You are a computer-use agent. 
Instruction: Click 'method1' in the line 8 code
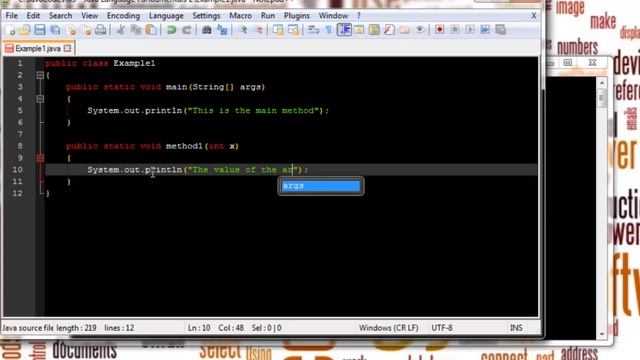(184, 146)
